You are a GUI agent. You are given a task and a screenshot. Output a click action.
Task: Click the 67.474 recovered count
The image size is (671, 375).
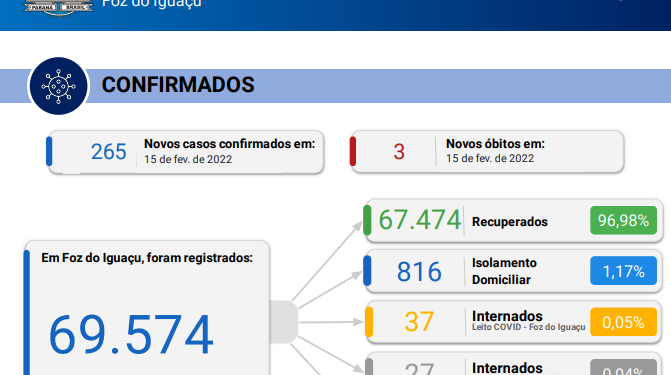(419, 220)
